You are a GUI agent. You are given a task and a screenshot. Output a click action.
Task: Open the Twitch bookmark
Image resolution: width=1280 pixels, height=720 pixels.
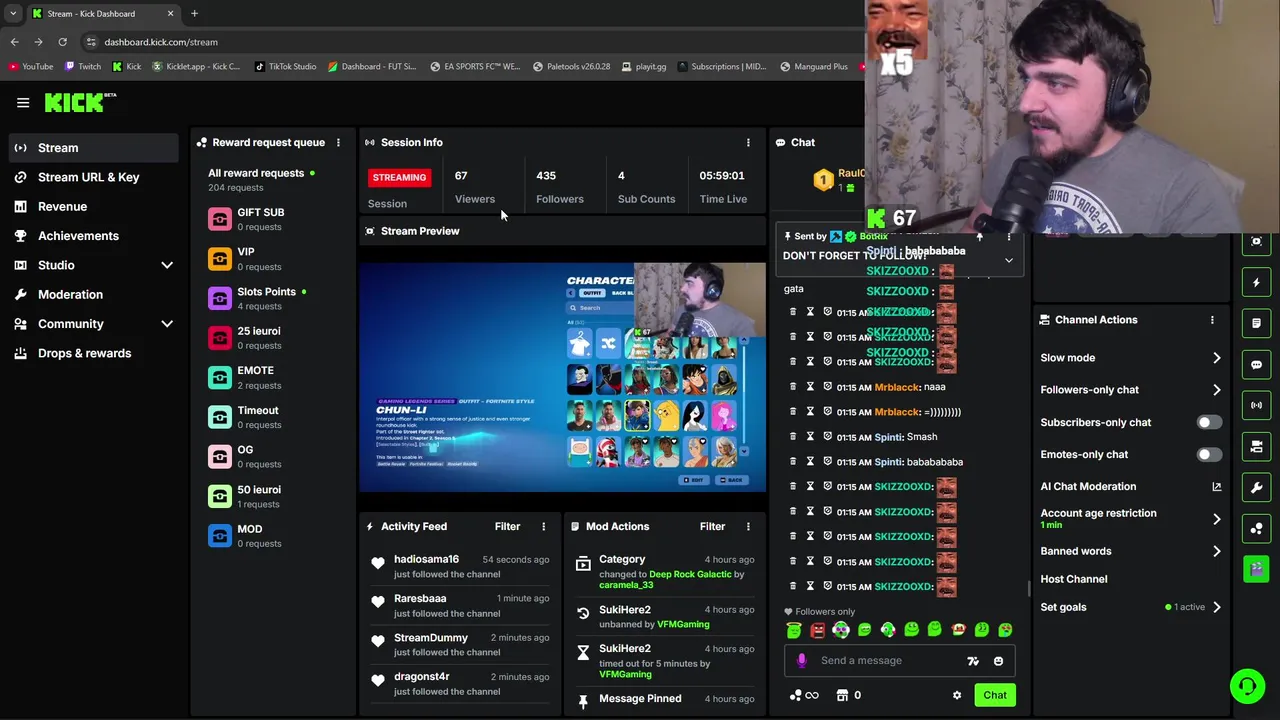pos(83,67)
